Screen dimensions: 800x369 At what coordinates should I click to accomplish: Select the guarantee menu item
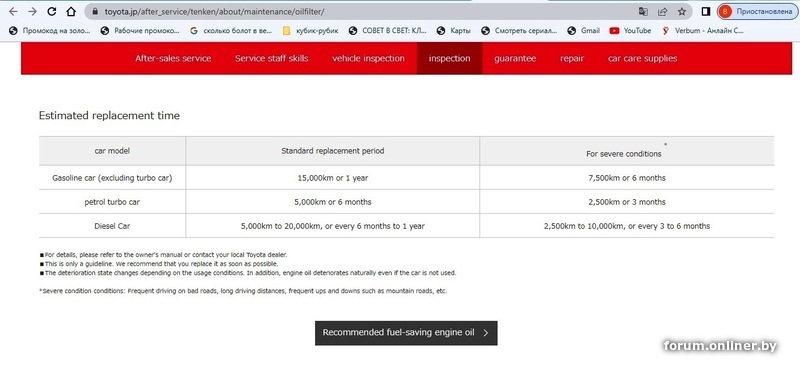pos(515,58)
